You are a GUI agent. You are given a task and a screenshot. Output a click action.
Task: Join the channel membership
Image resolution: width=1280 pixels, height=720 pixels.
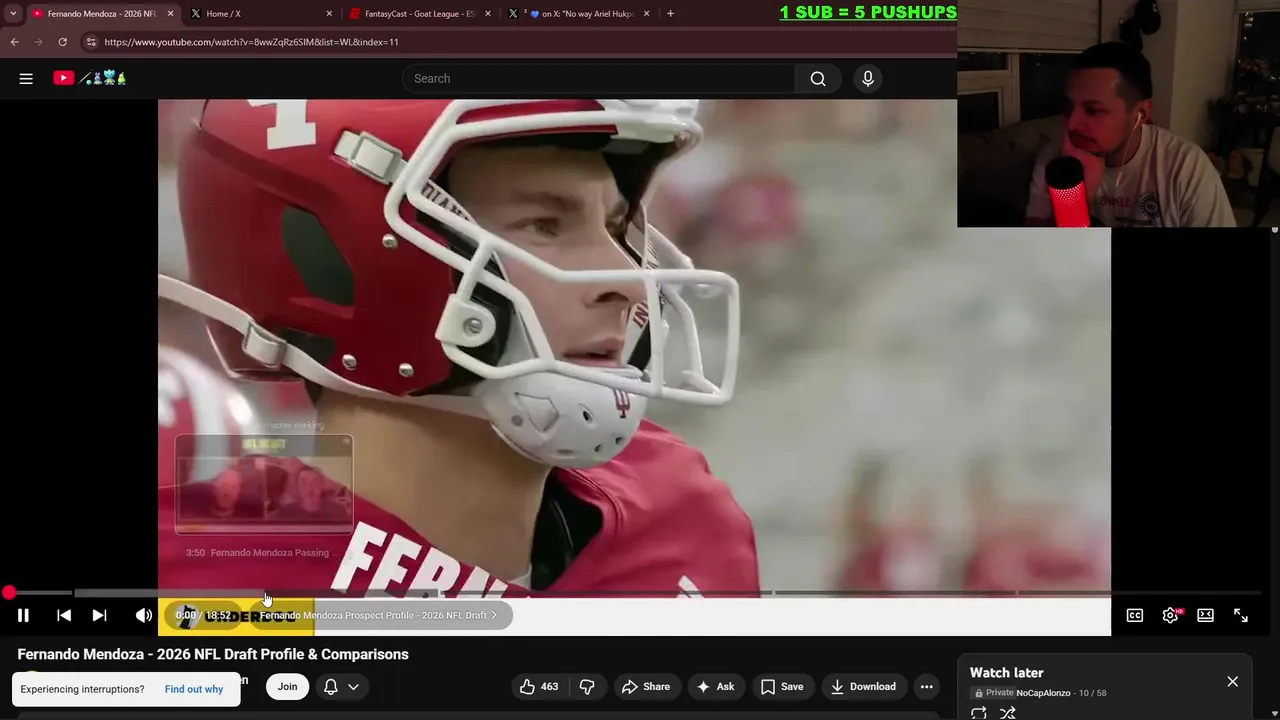287,686
